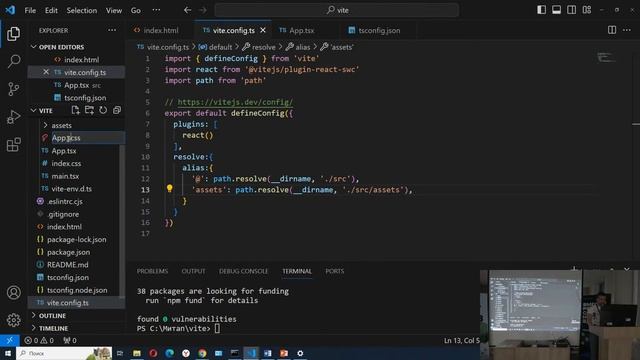This screenshot has width=640, height=360.
Task: Open the Go menu
Action: 136,10
